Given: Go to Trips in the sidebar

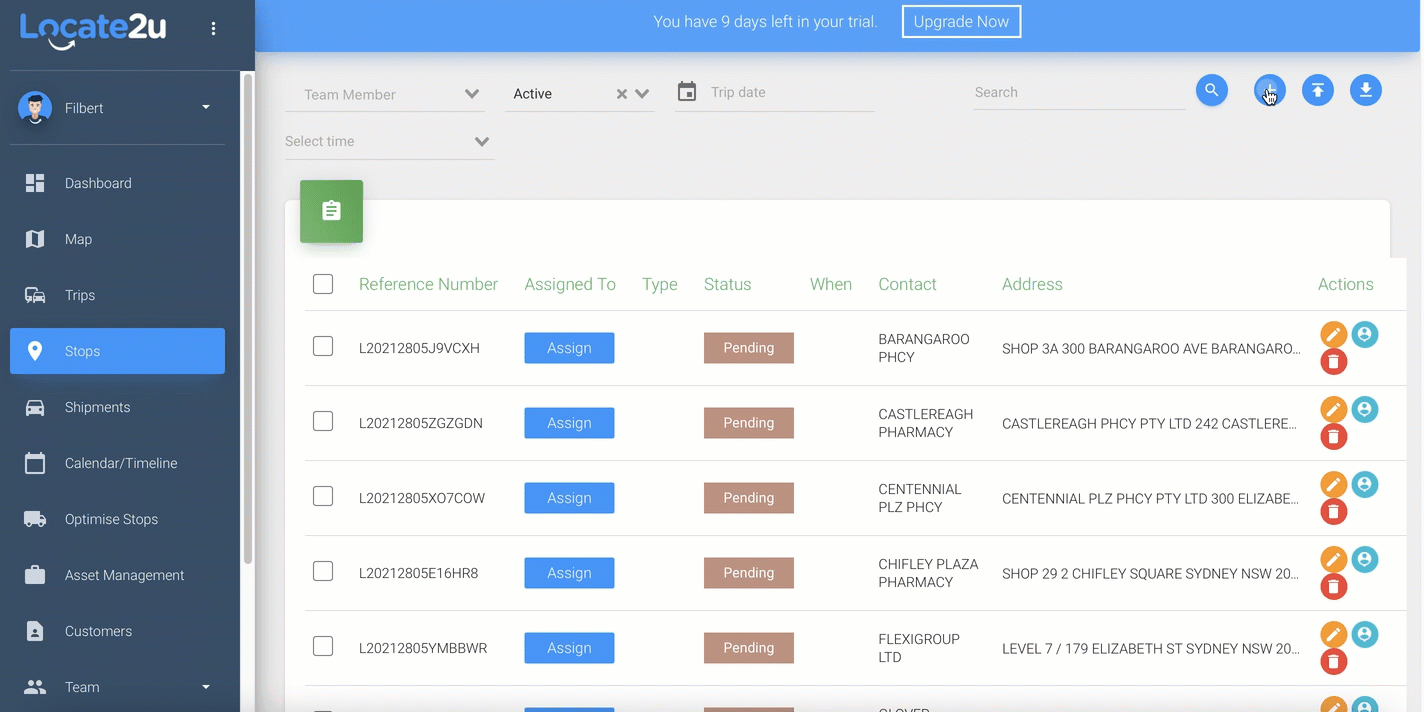Looking at the screenshot, I should pyautogui.click(x=117, y=295).
